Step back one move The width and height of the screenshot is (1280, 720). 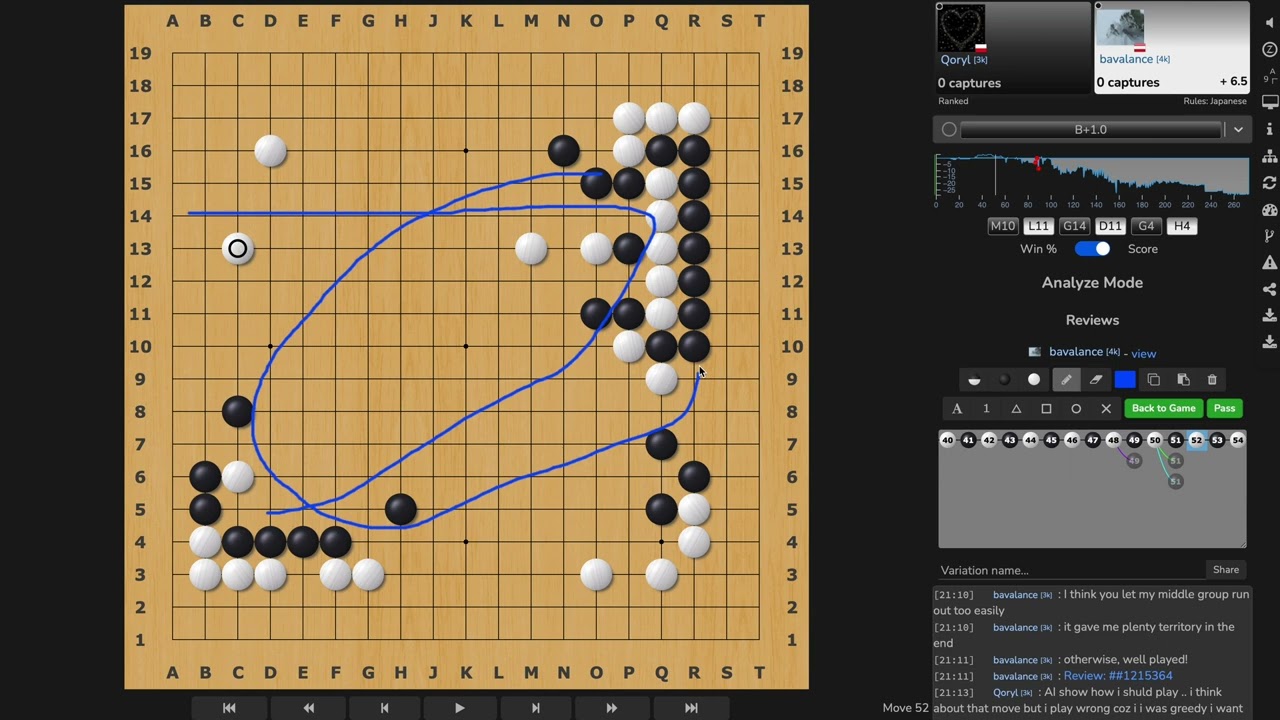coord(384,708)
